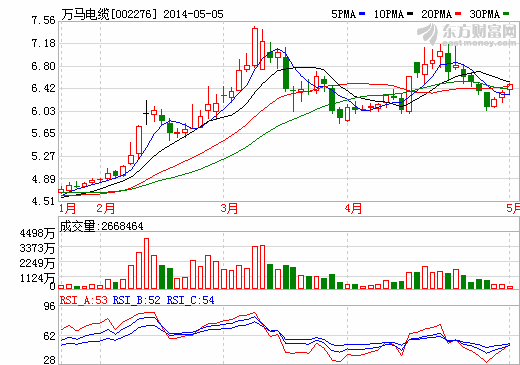Click the tallest red candlestick near 7.56
The width and height of the screenshot is (520, 365).
[x=255, y=47]
